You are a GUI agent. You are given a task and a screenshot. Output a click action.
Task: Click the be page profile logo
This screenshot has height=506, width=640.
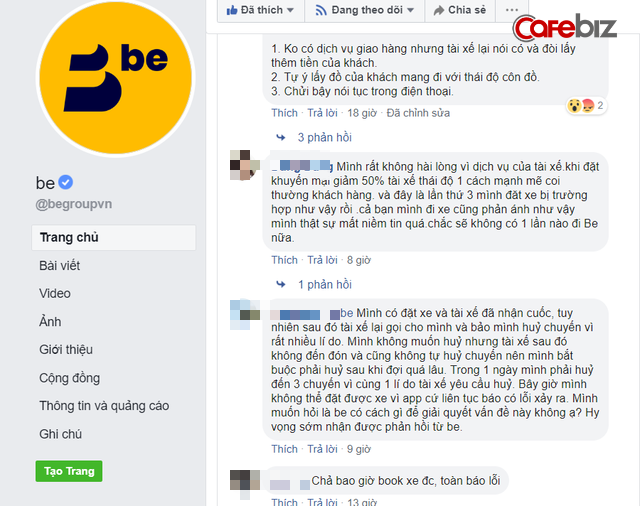pyautogui.click(x=116, y=78)
